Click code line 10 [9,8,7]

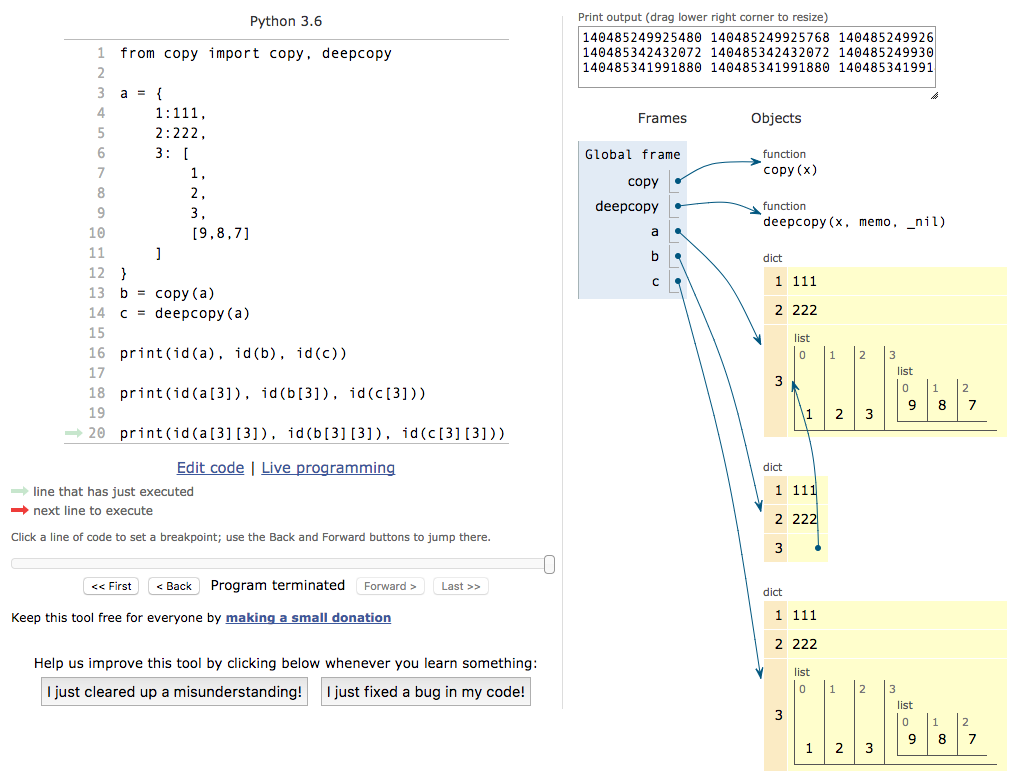pyautogui.click(x=221, y=233)
